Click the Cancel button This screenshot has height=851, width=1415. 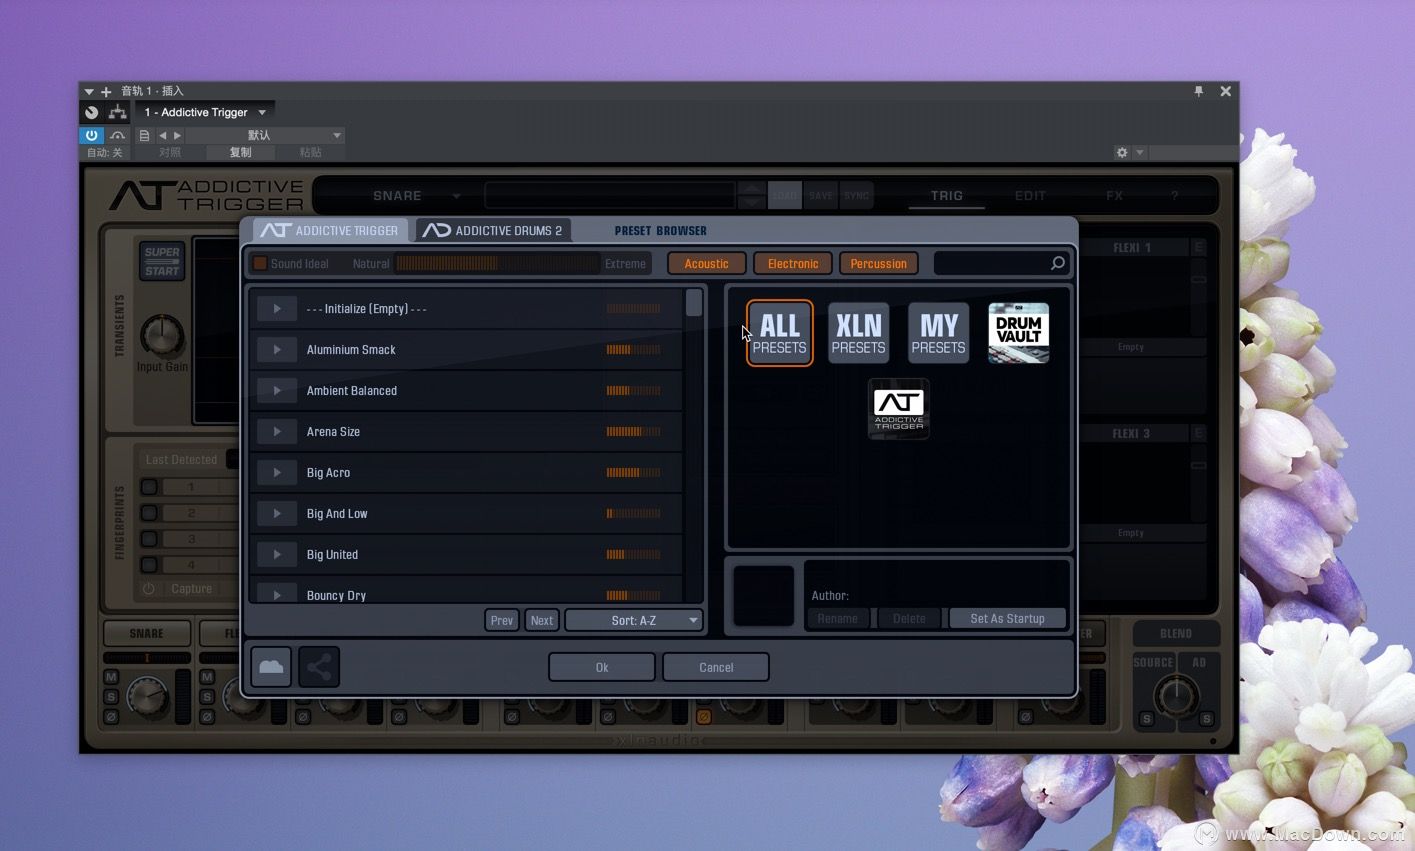[716, 667]
